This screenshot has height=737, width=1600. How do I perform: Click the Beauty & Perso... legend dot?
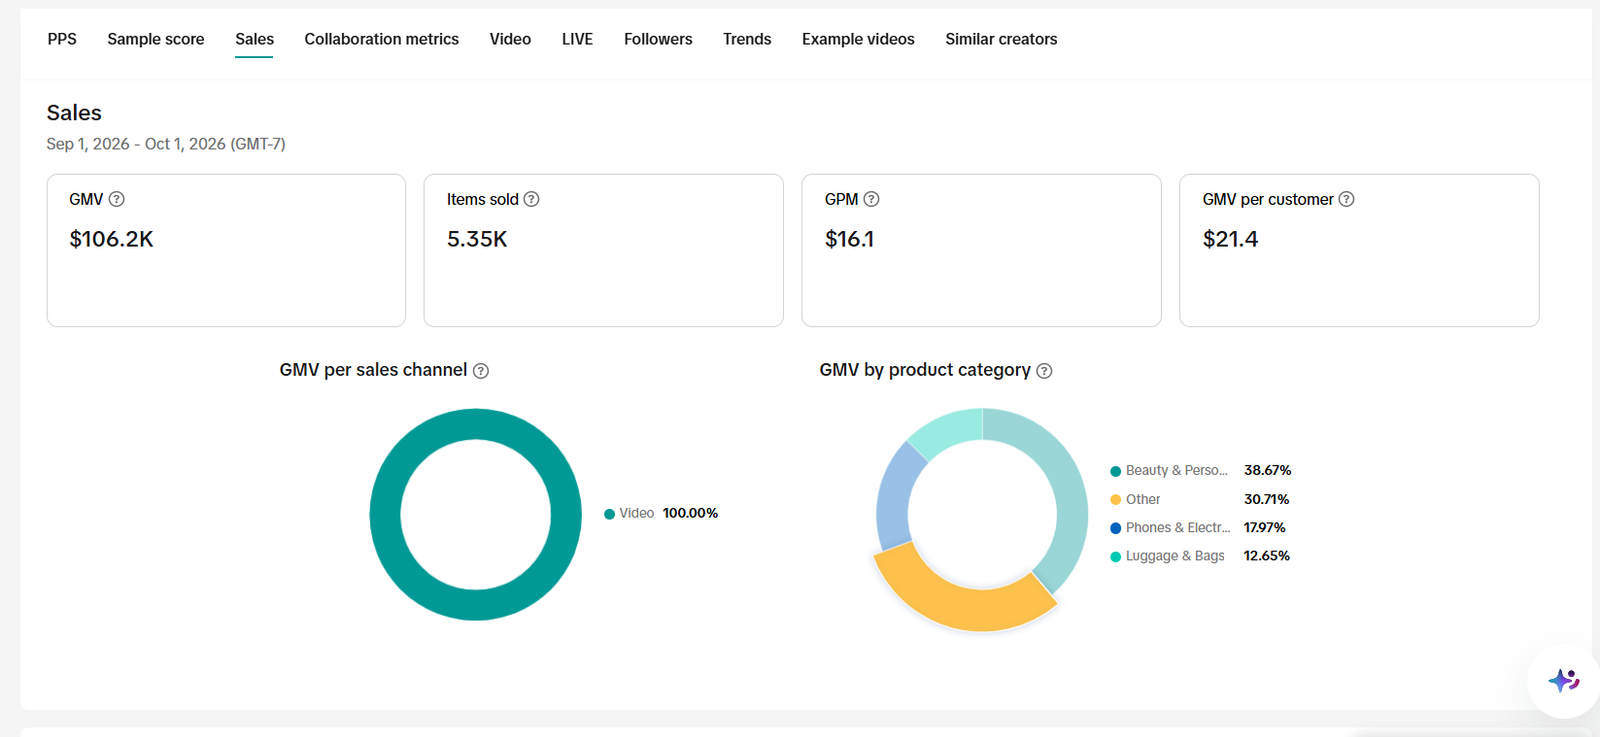1115,471
